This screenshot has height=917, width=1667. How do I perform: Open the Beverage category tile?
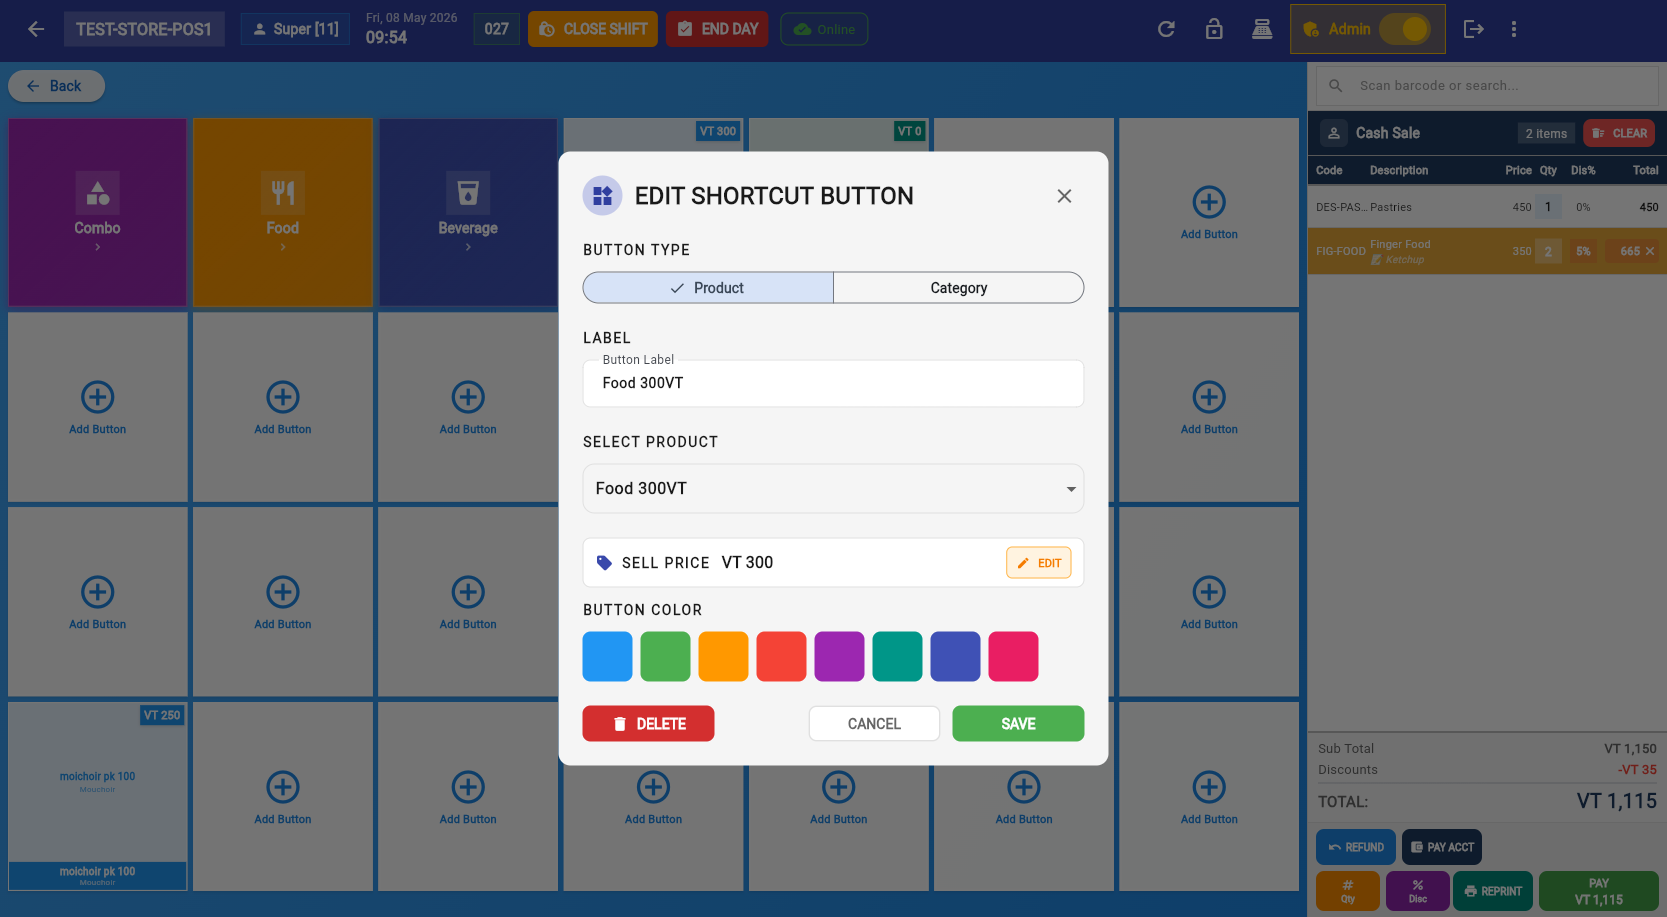[x=468, y=212]
